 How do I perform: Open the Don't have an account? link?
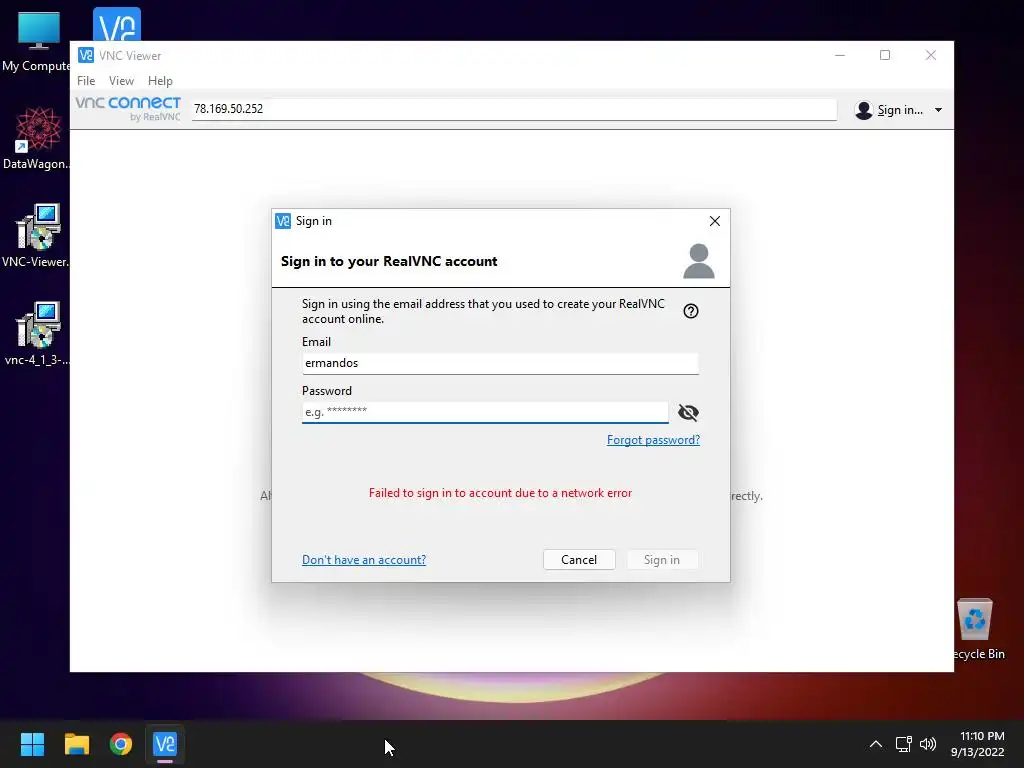pyautogui.click(x=364, y=560)
